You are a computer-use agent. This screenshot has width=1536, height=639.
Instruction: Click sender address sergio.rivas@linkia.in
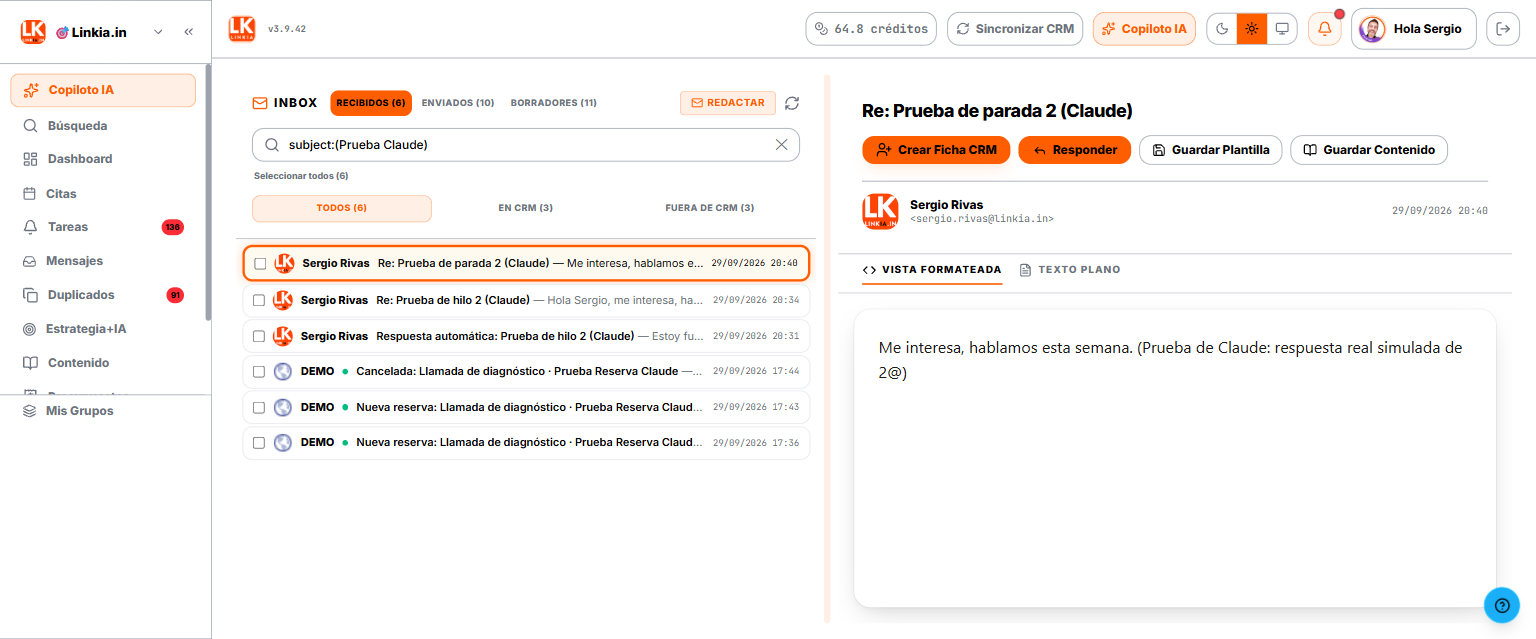[982, 219]
